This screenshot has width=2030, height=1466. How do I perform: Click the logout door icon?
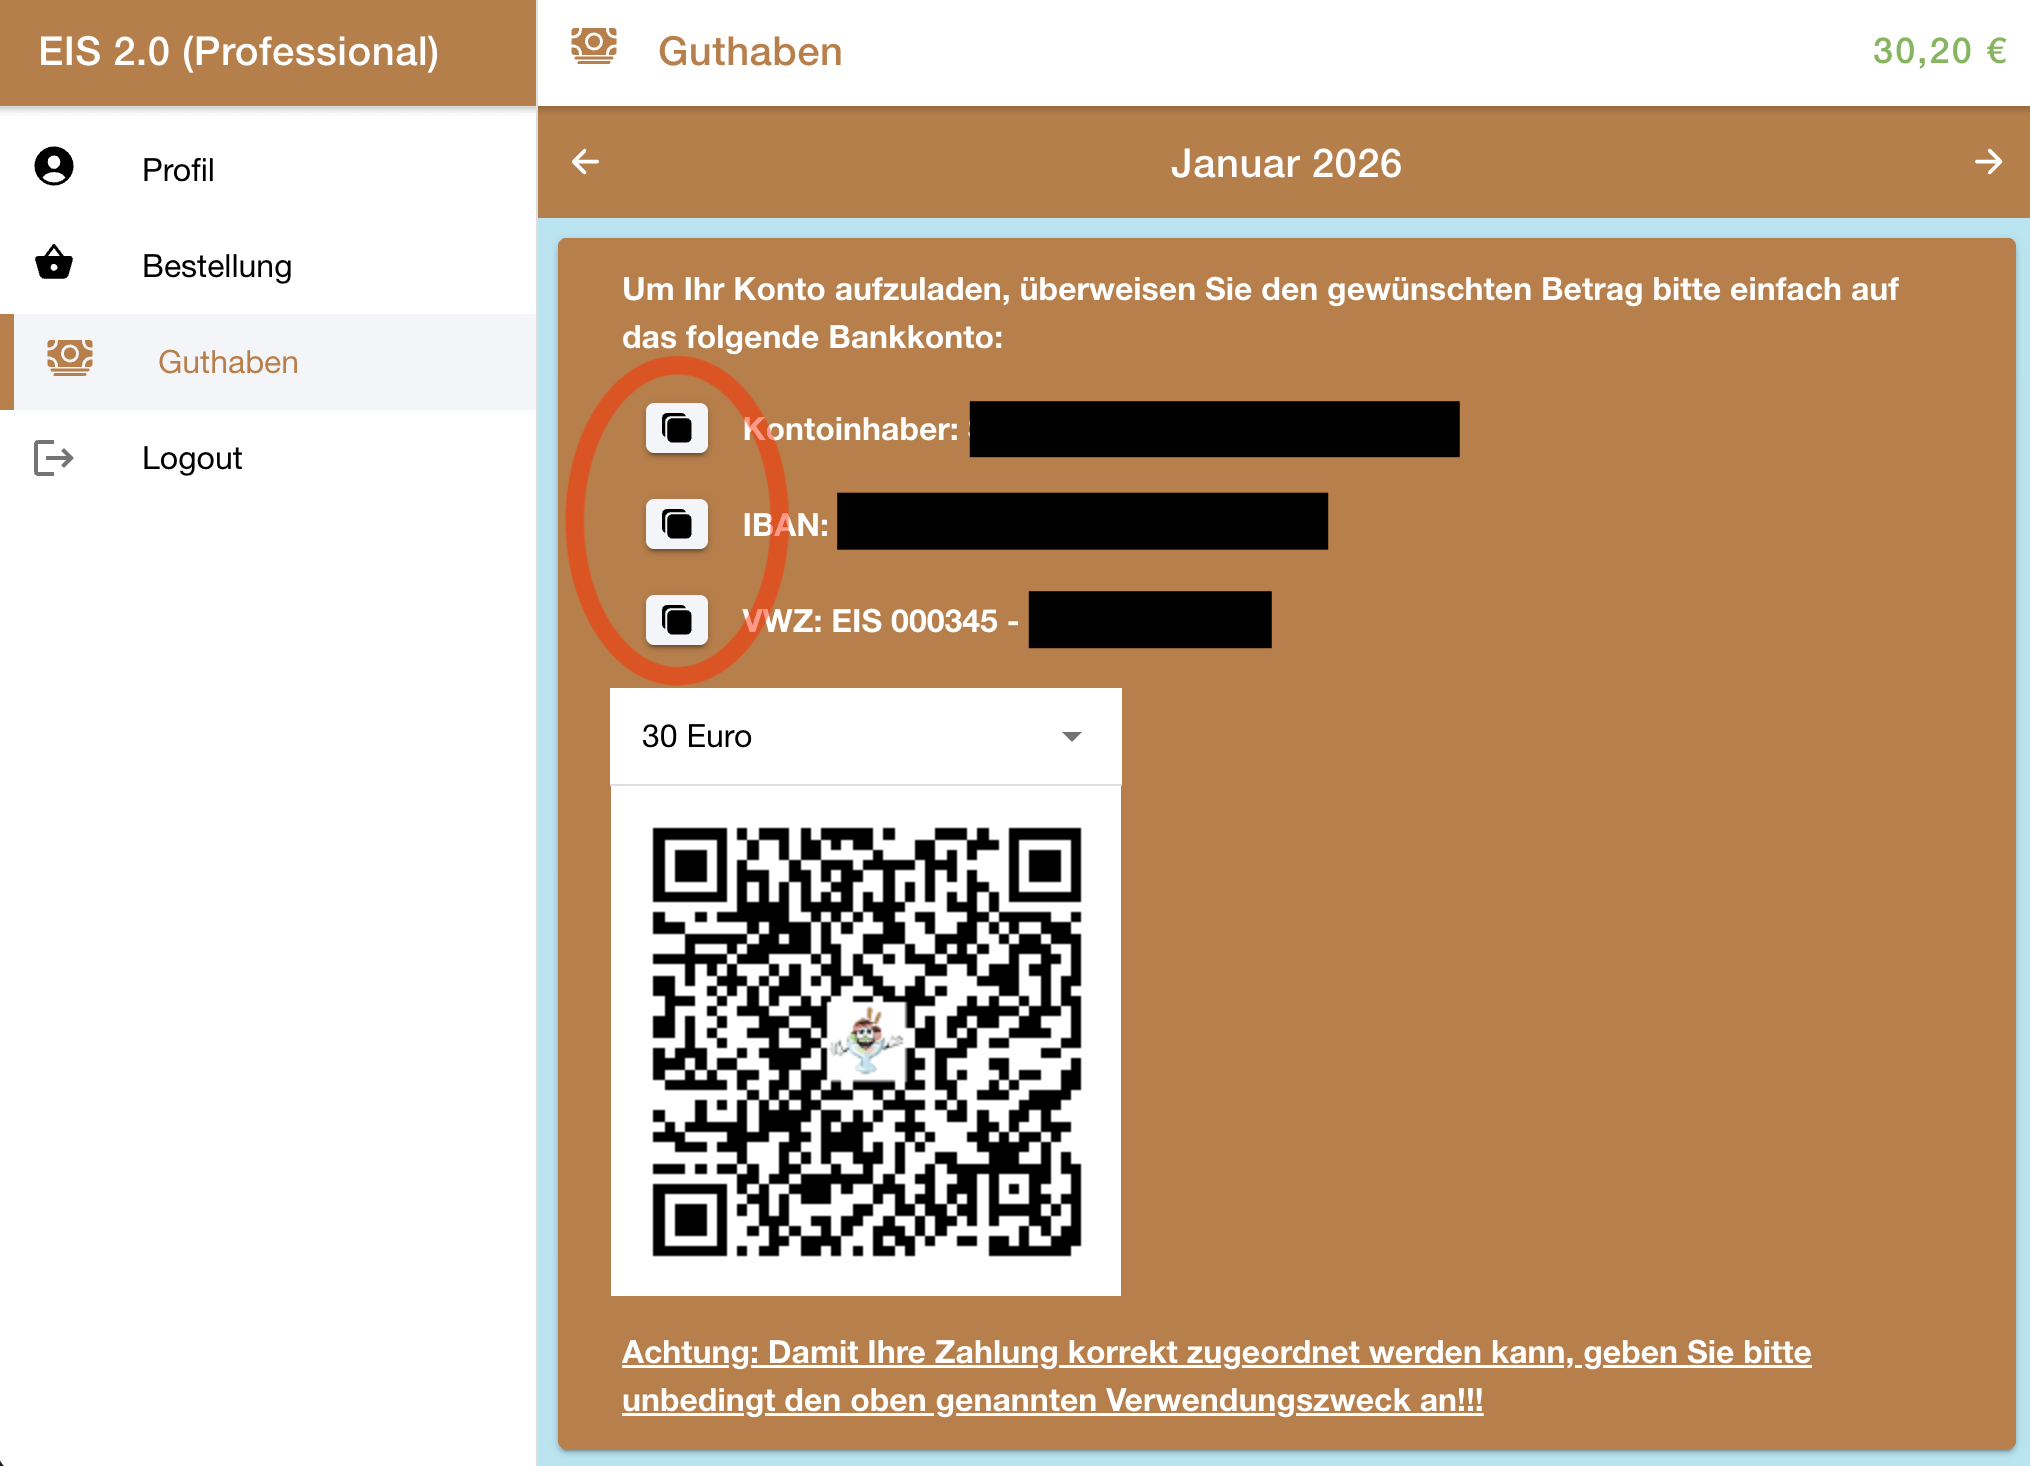(x=54, y=458)
